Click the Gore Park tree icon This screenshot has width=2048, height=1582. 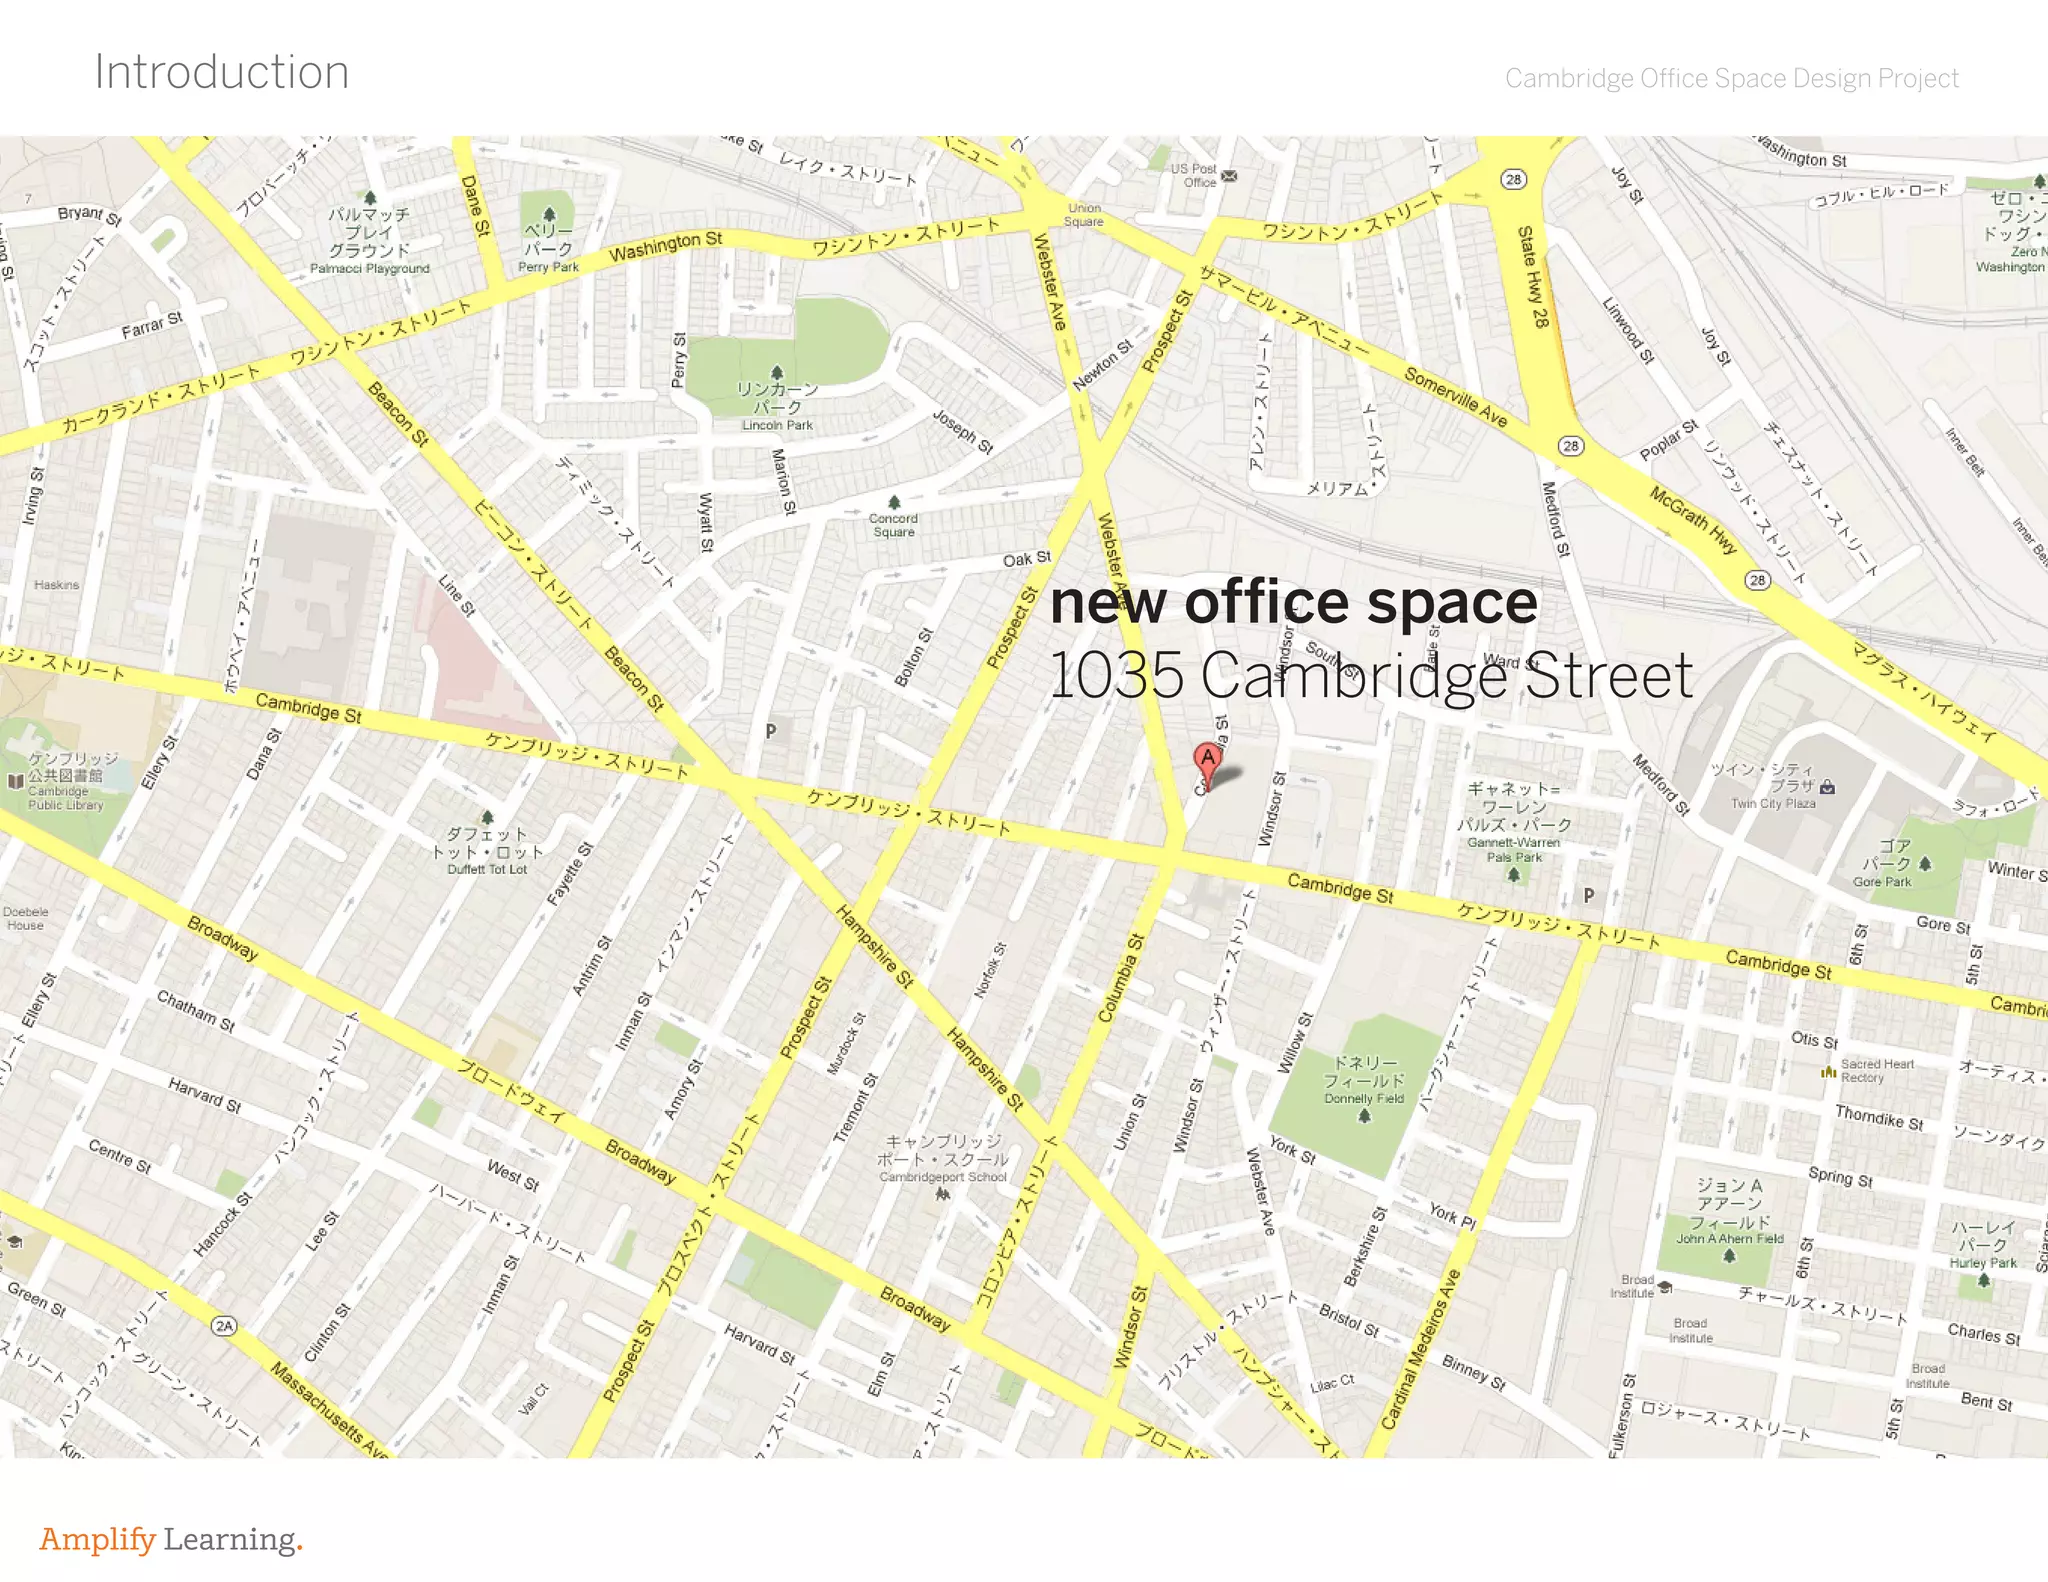(1925, 864)
